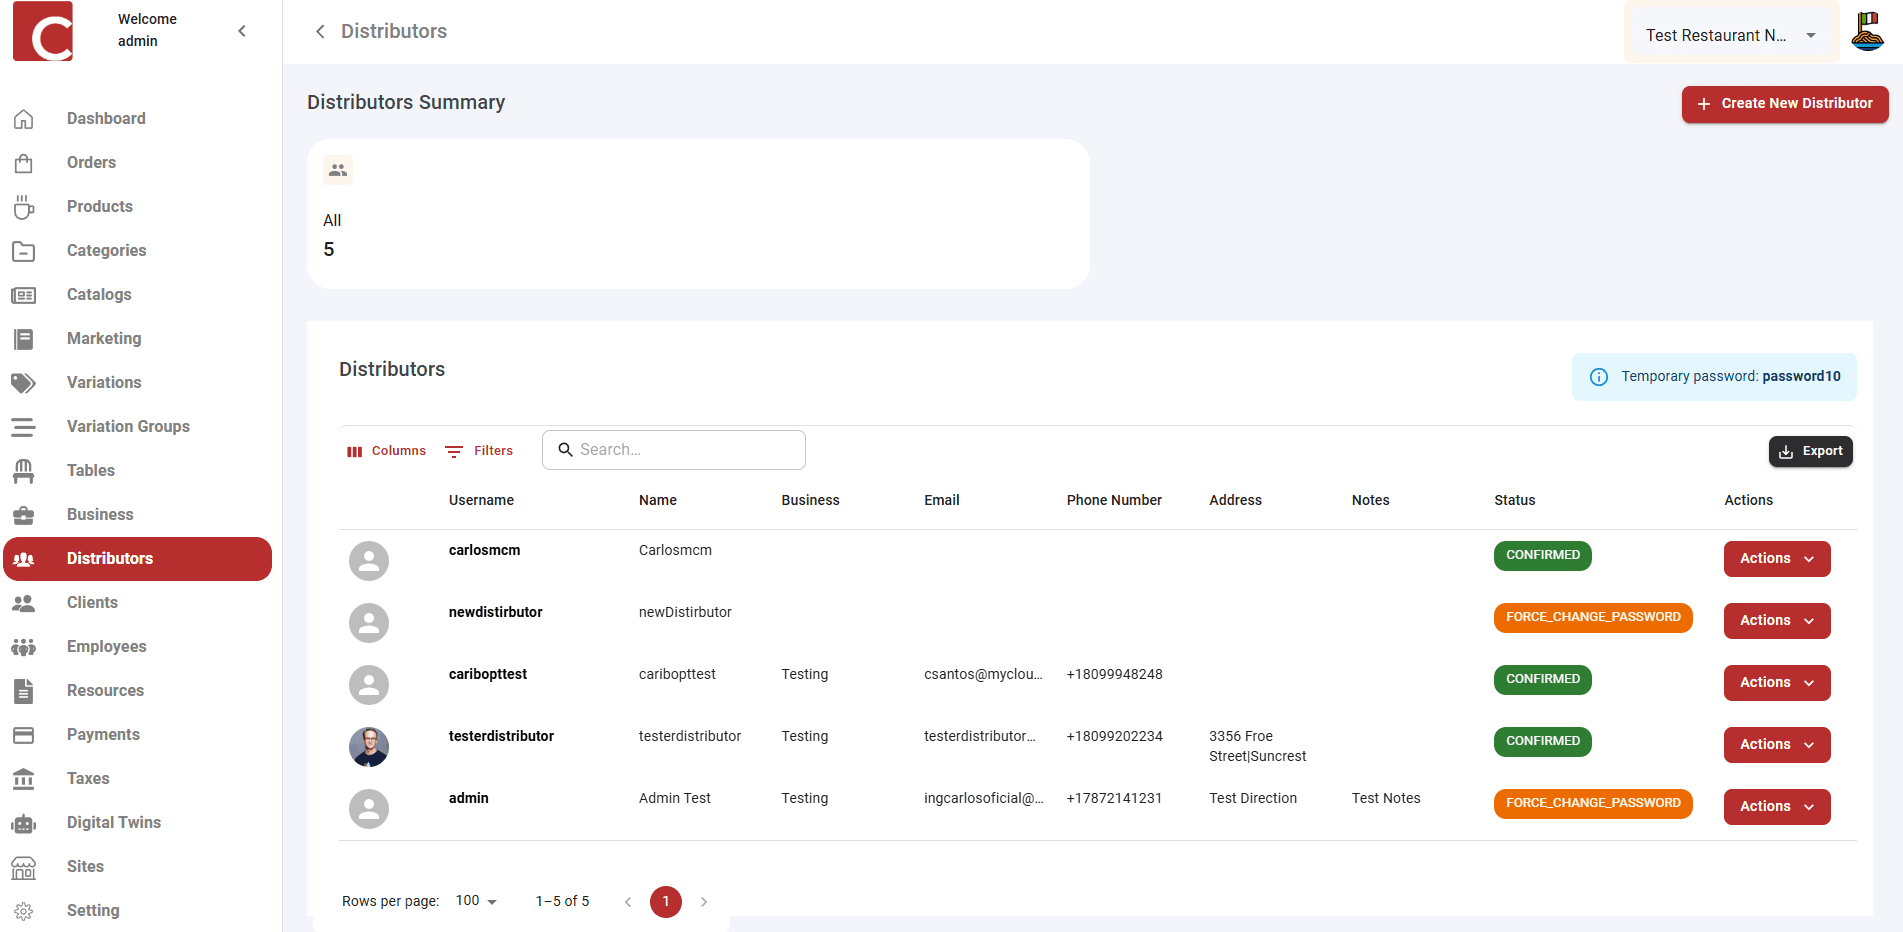Click the restaurant logo avatar at top right
Screen dimensions: 1903x932
(x=1868, y=31)
